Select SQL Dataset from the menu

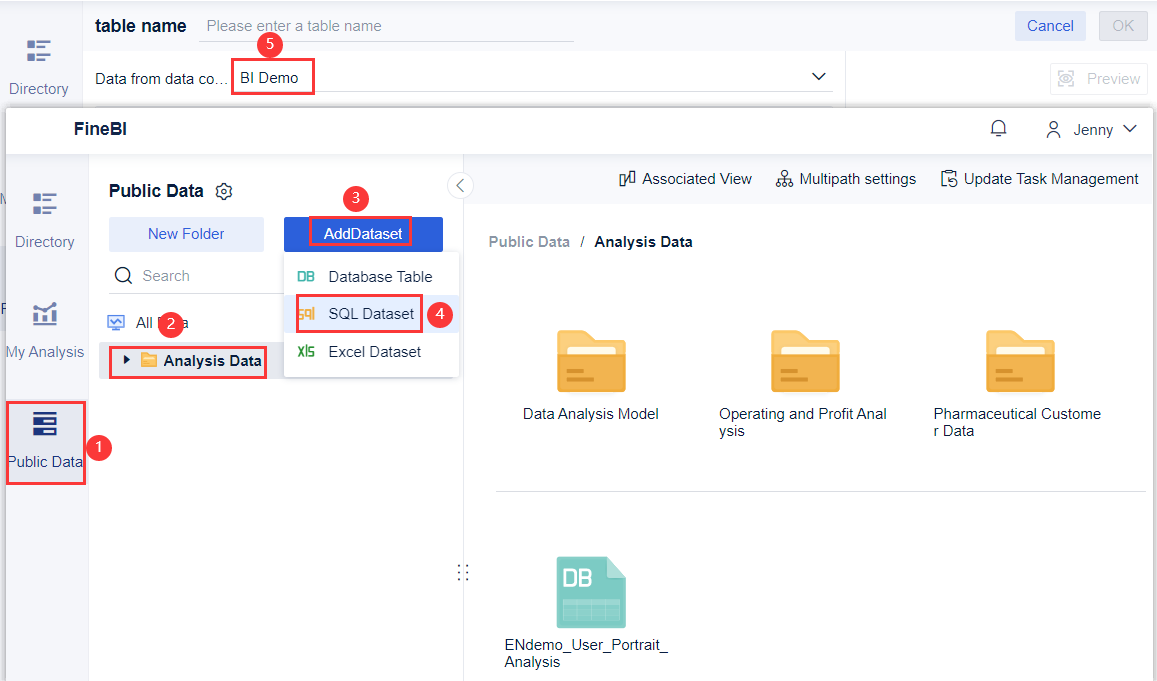(x=357, y=314)
